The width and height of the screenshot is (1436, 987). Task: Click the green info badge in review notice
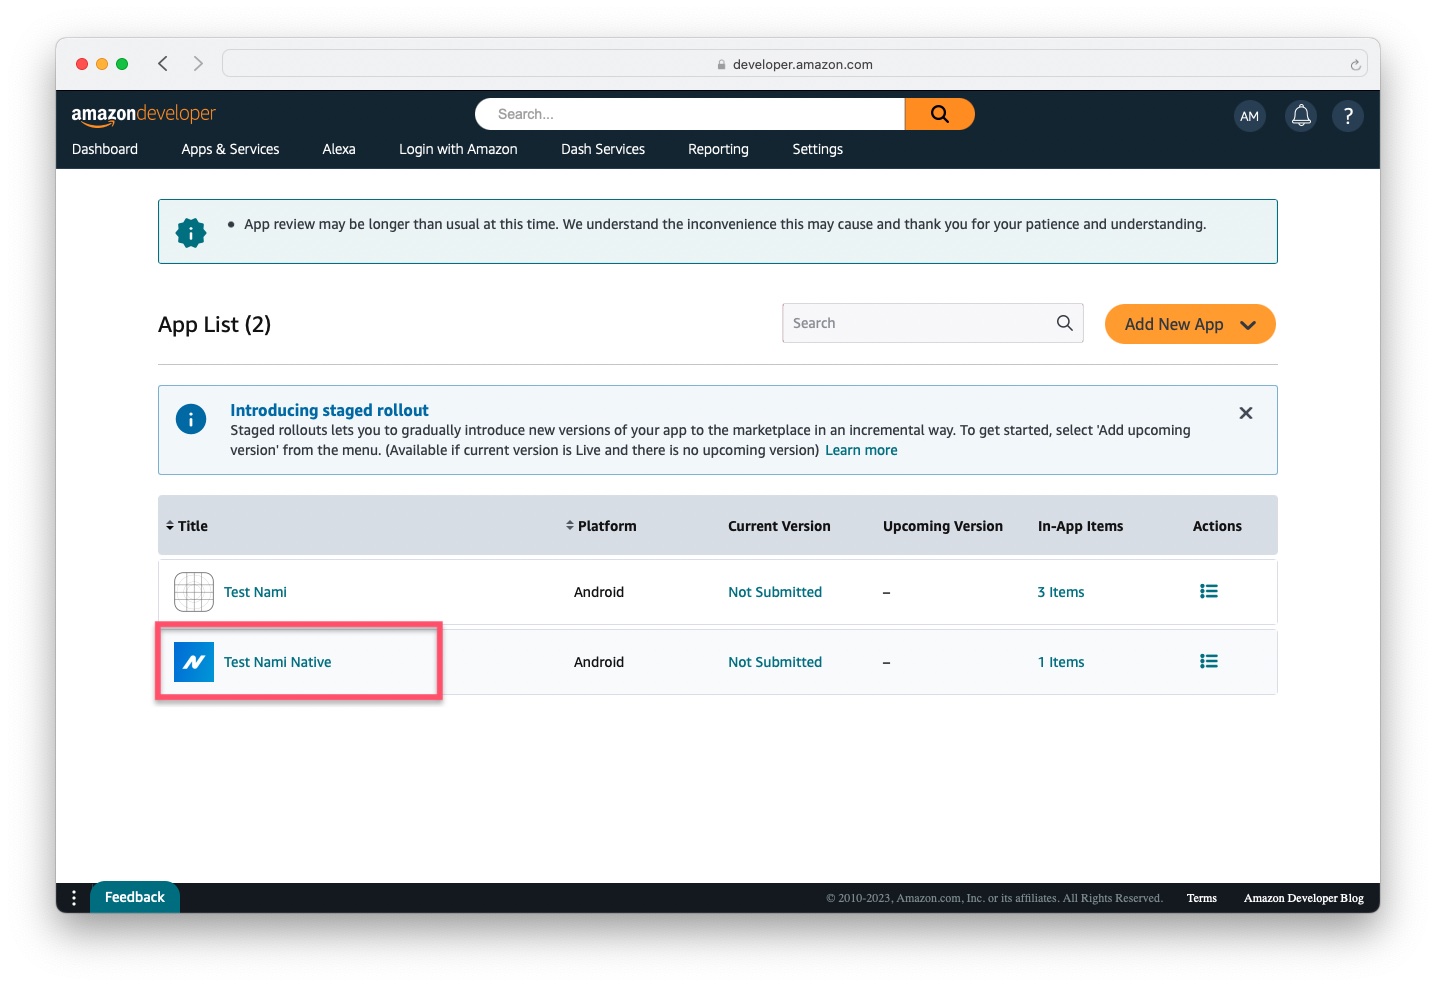(x=191, y=232)
